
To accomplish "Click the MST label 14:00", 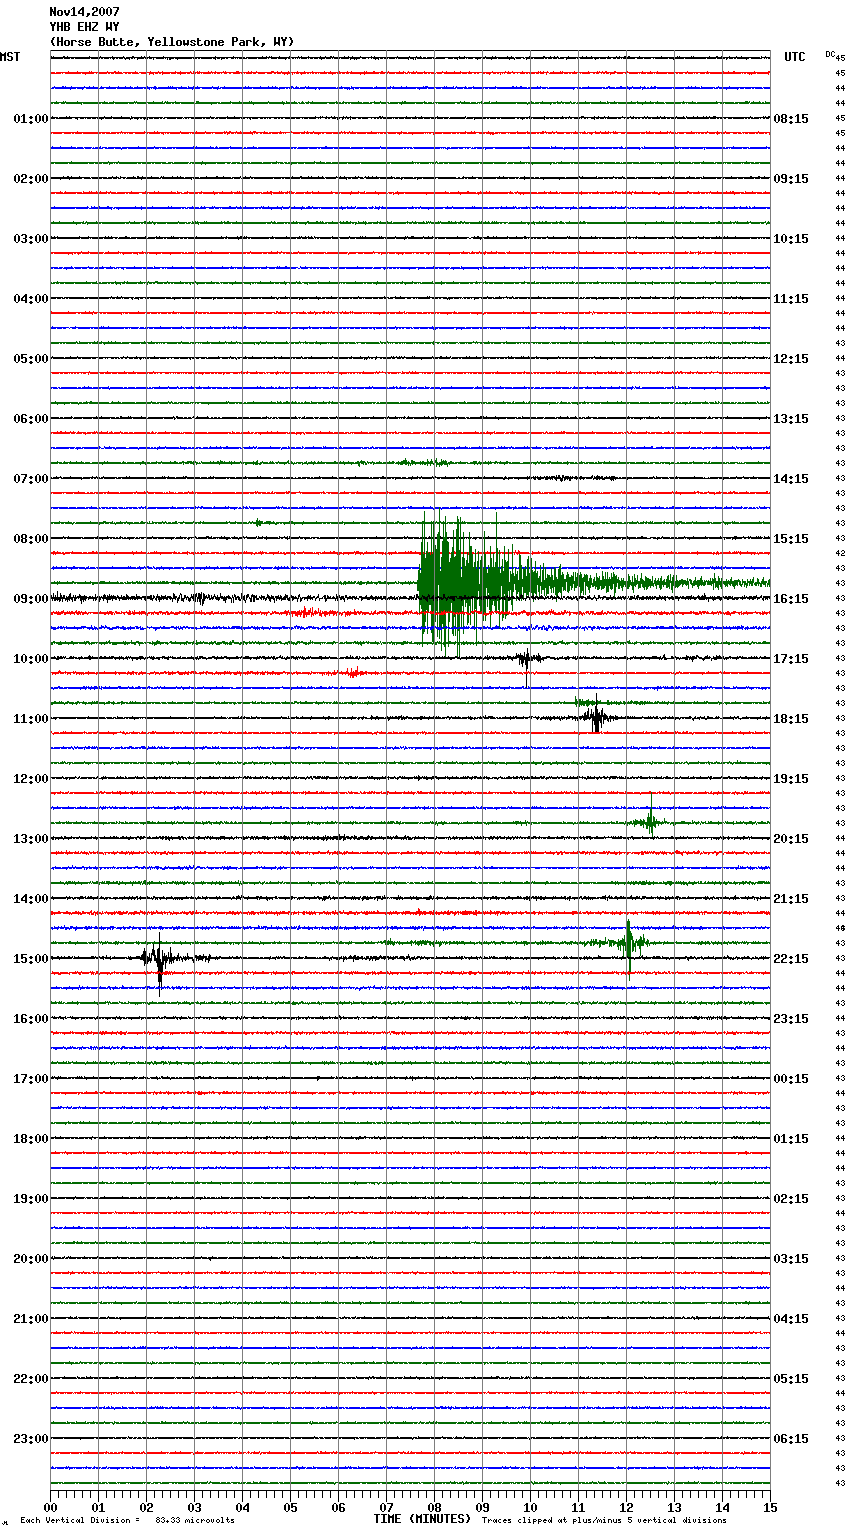I will pyautogui.click(x=30, y=899).
